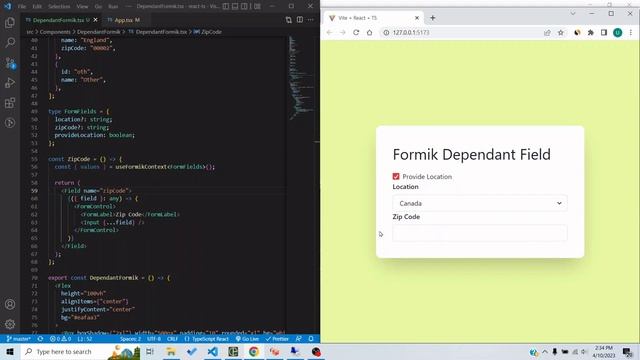This screenshot has height=360, width=640.
Task: Click the synchronize changes icon in status bar
Action: [x=40, y=339]
